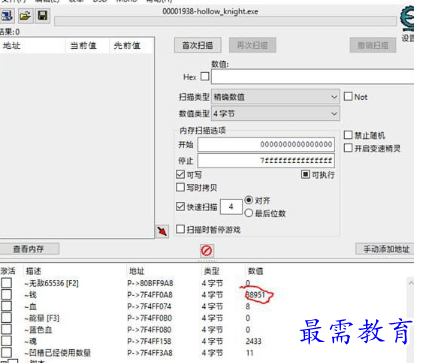Activate the ~血 row checkbox
This screenshot has height=363, width=421.
pos(6,306)
